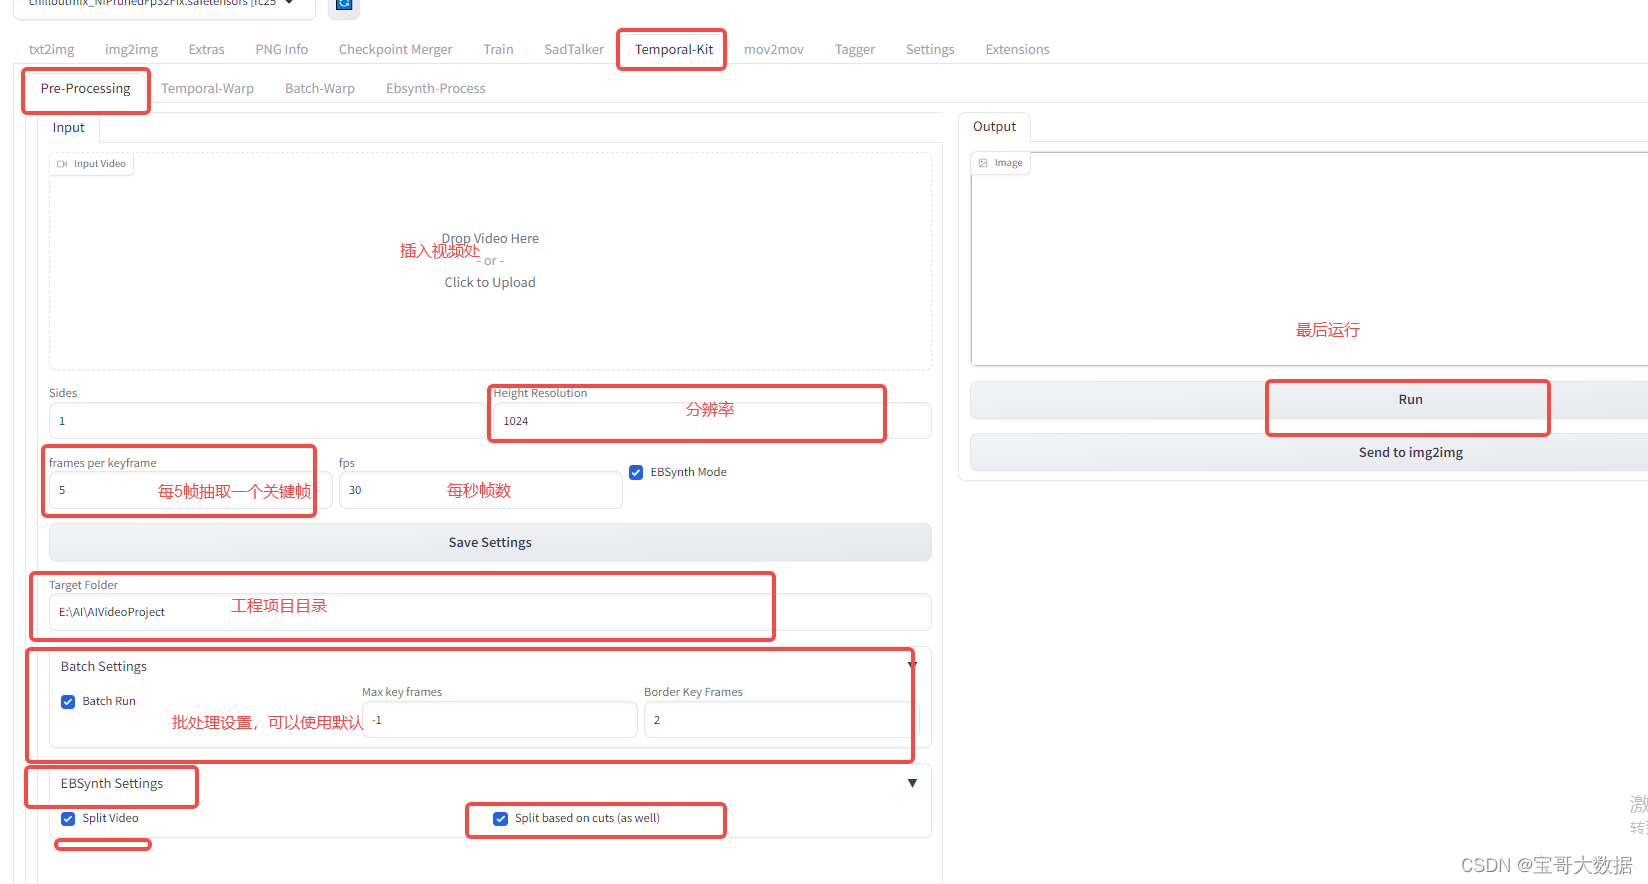Toggle the Batch Run checkbox

click(x=68, y=701)
